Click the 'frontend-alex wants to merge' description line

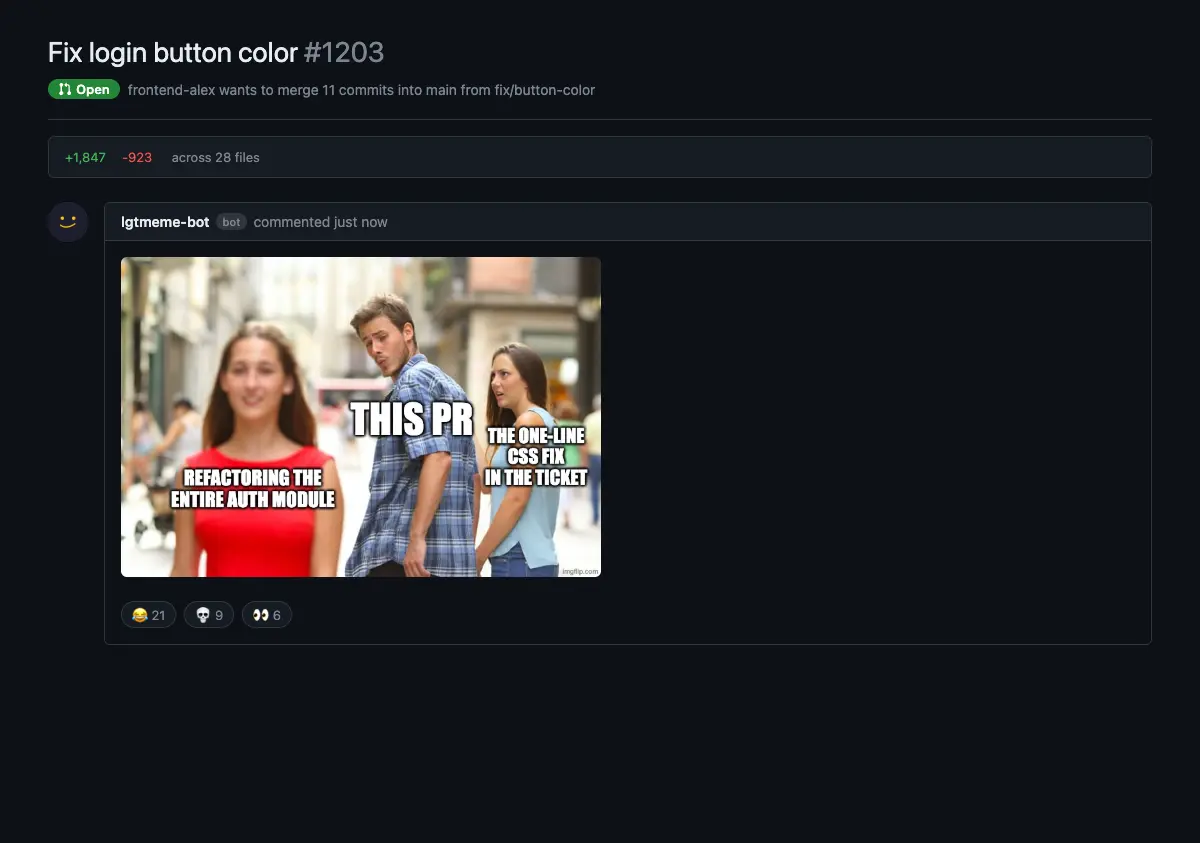[x=361, y=90]
